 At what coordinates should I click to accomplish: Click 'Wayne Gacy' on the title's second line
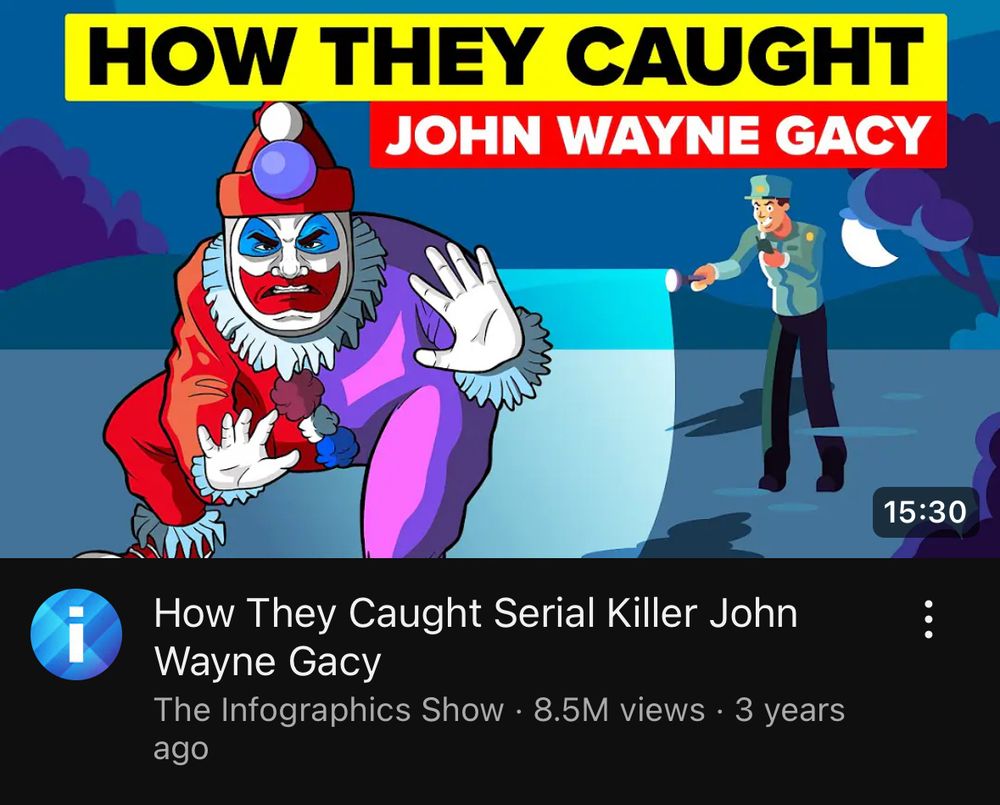[x=268, y=662]
